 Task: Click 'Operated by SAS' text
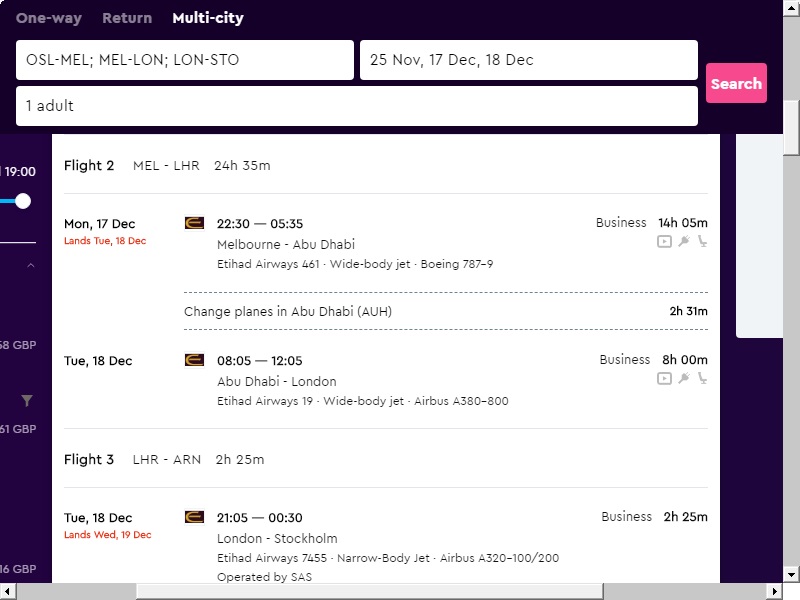tap(264, 577)
